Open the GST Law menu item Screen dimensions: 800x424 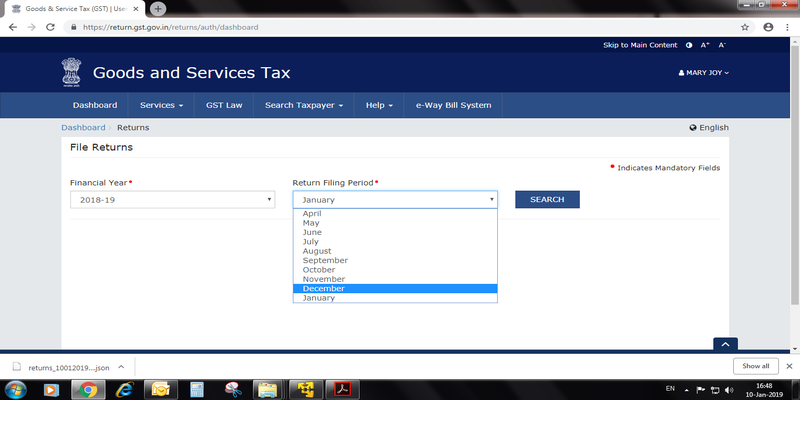(x=224, y=105)
